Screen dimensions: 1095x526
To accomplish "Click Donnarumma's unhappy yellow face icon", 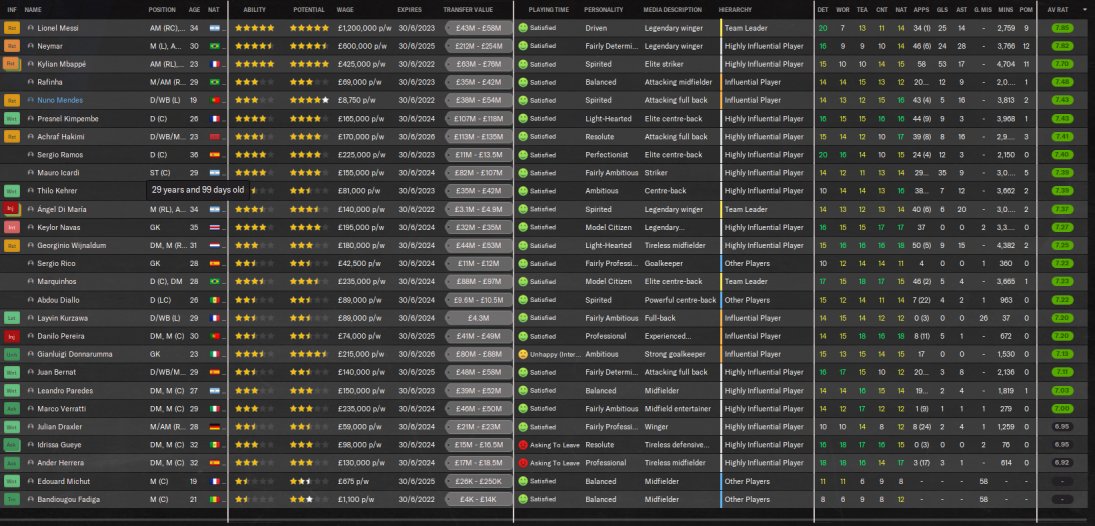I will pos(522,354).
